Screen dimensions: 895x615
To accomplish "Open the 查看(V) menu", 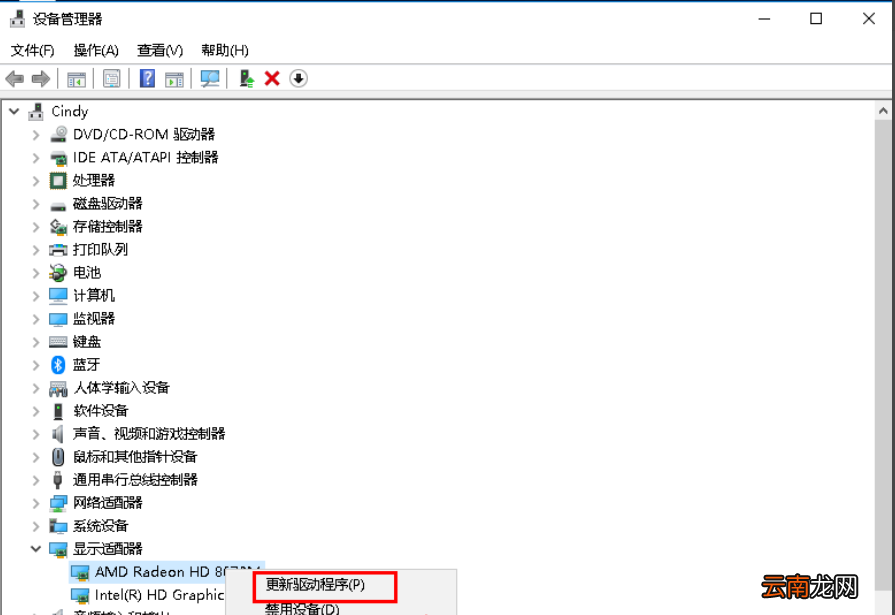I will (160, 50).
